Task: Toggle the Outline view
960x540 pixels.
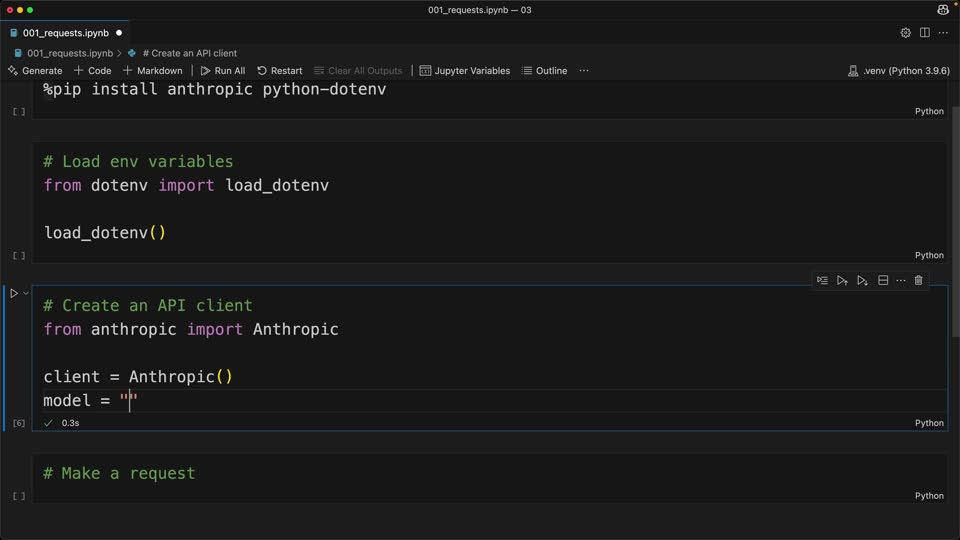Action: (544, 70)
